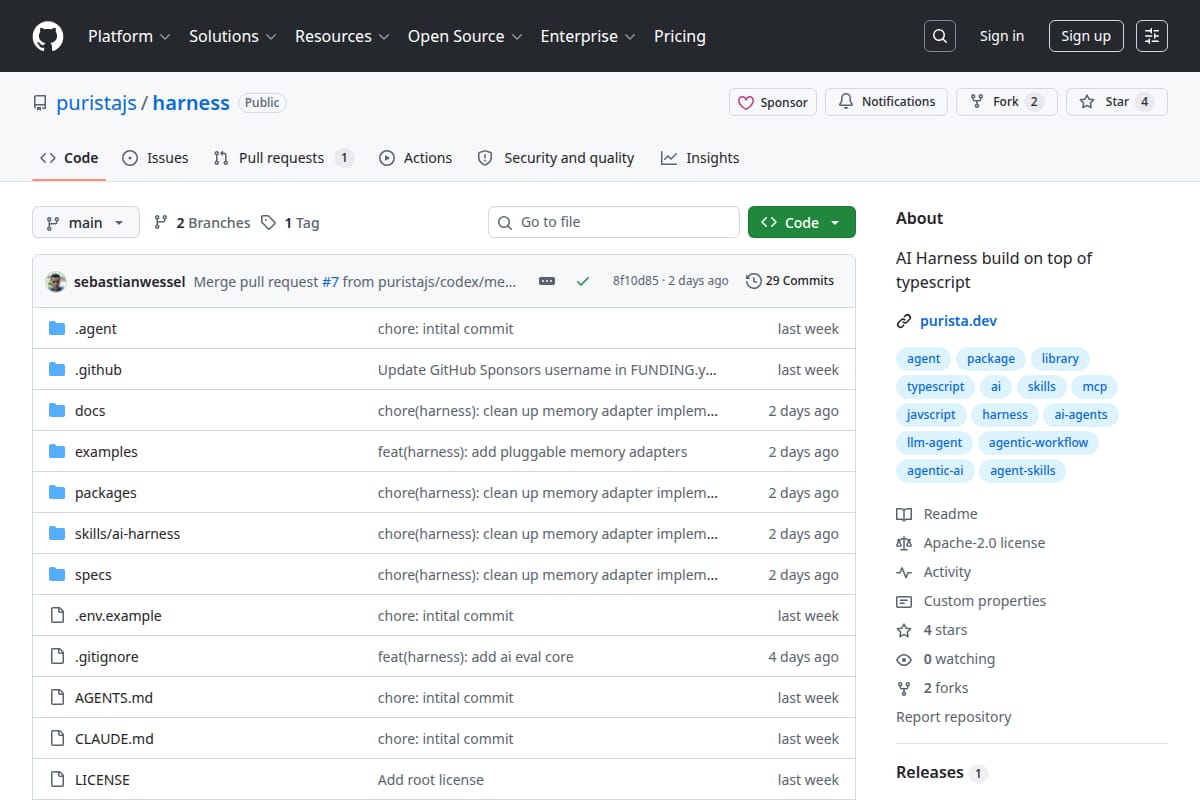This screenshot has width=1200, height=800.
Task: Open the harness repository name link
Action: pos(191,103)
